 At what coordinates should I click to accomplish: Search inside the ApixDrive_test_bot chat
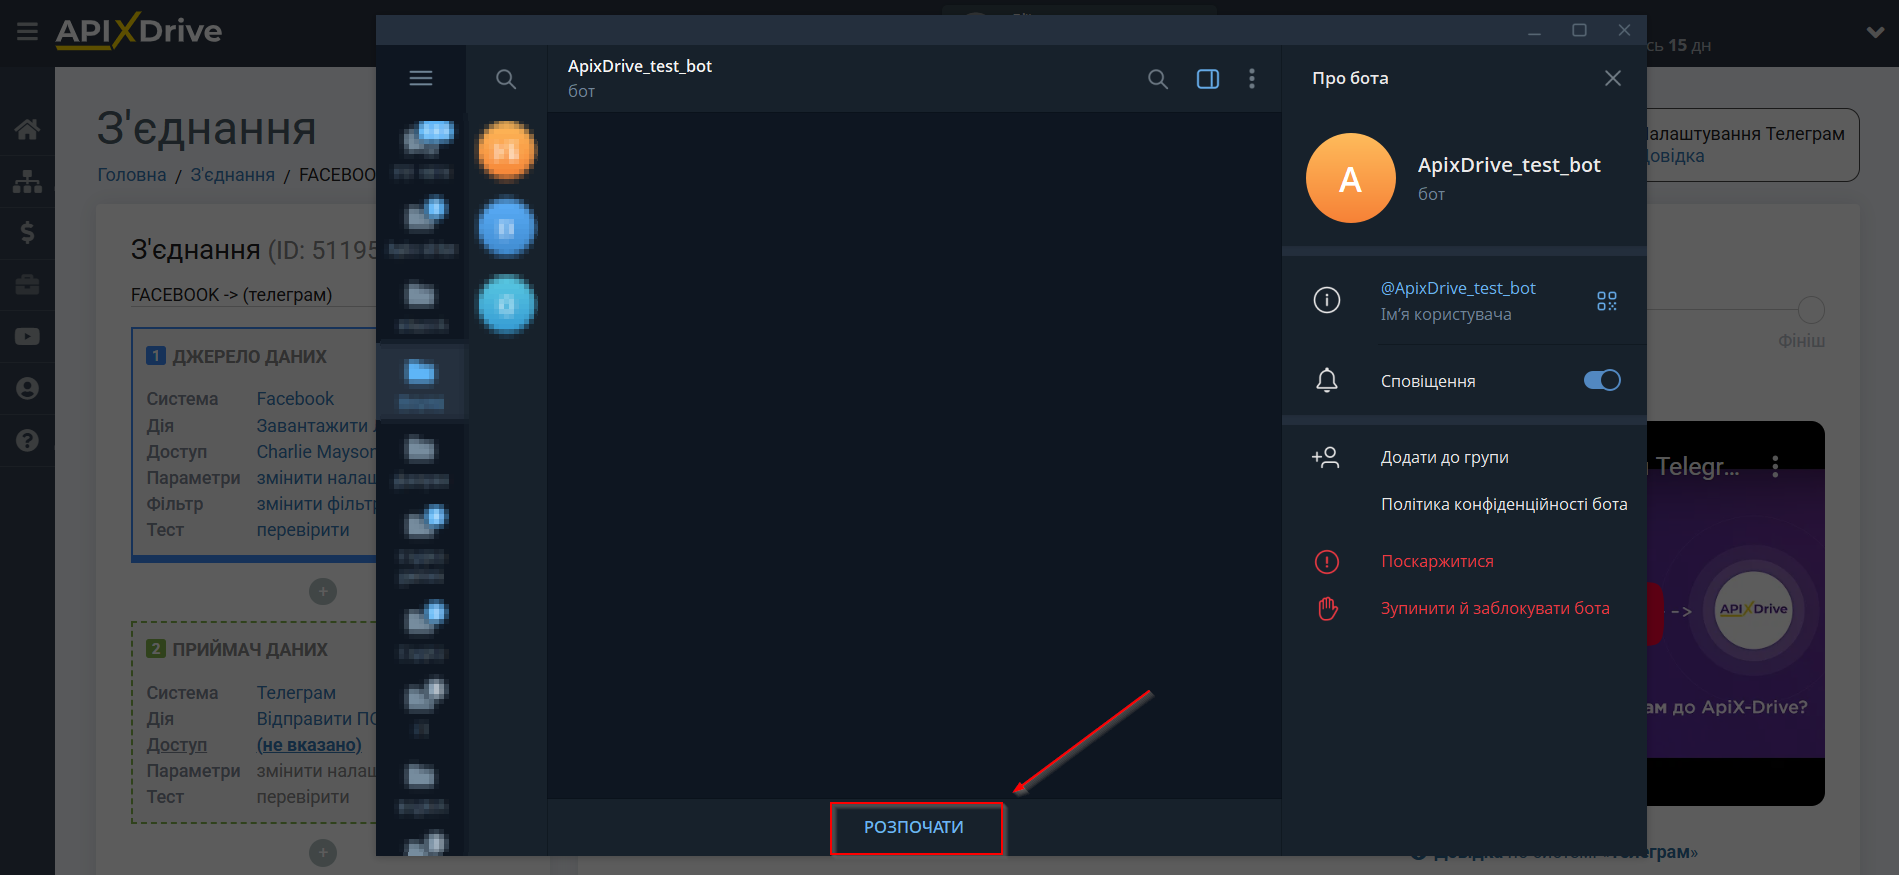(x=1158, y=79)
